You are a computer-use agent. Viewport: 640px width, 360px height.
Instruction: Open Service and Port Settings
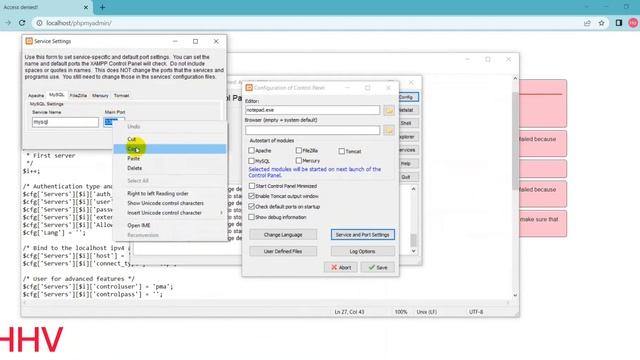tap(362, 235)
